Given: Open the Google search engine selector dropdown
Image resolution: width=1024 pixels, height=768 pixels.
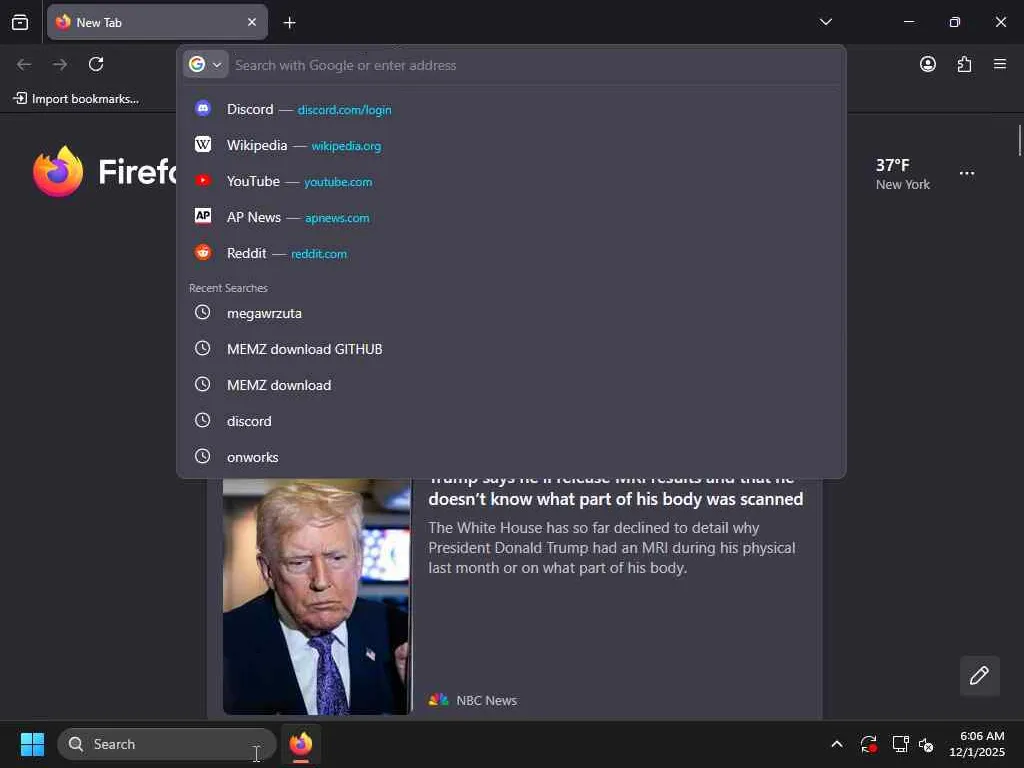Looking at the screenshot, I should 206,64.
